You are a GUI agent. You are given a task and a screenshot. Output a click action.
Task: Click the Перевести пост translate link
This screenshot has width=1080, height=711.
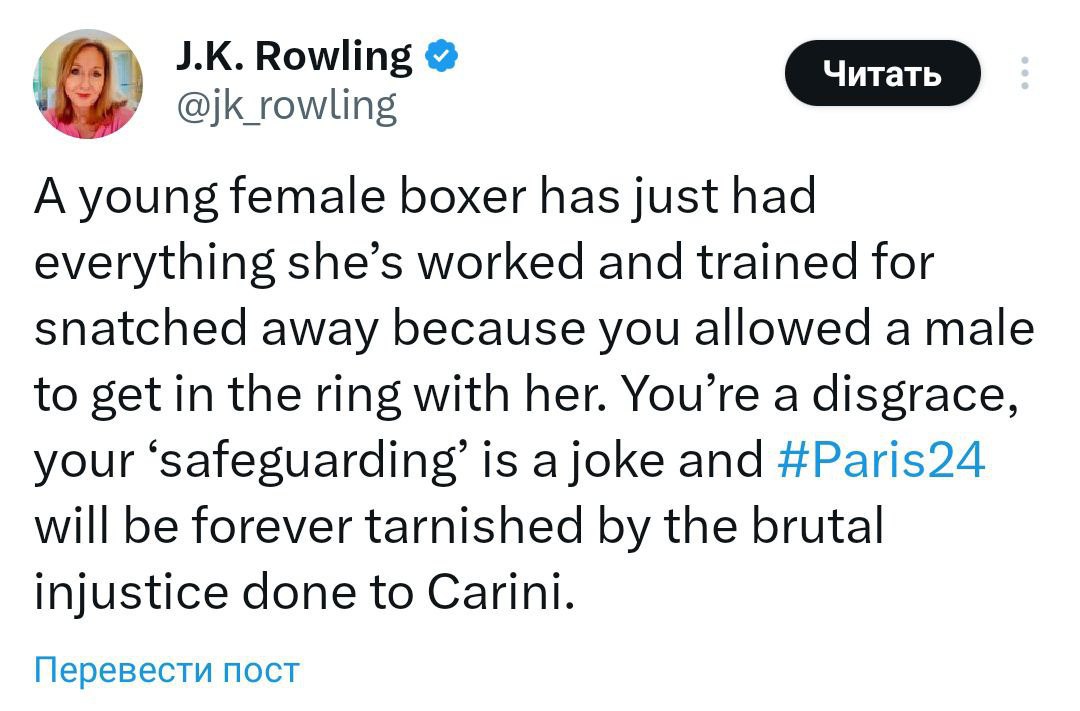[x=167, y=669]
